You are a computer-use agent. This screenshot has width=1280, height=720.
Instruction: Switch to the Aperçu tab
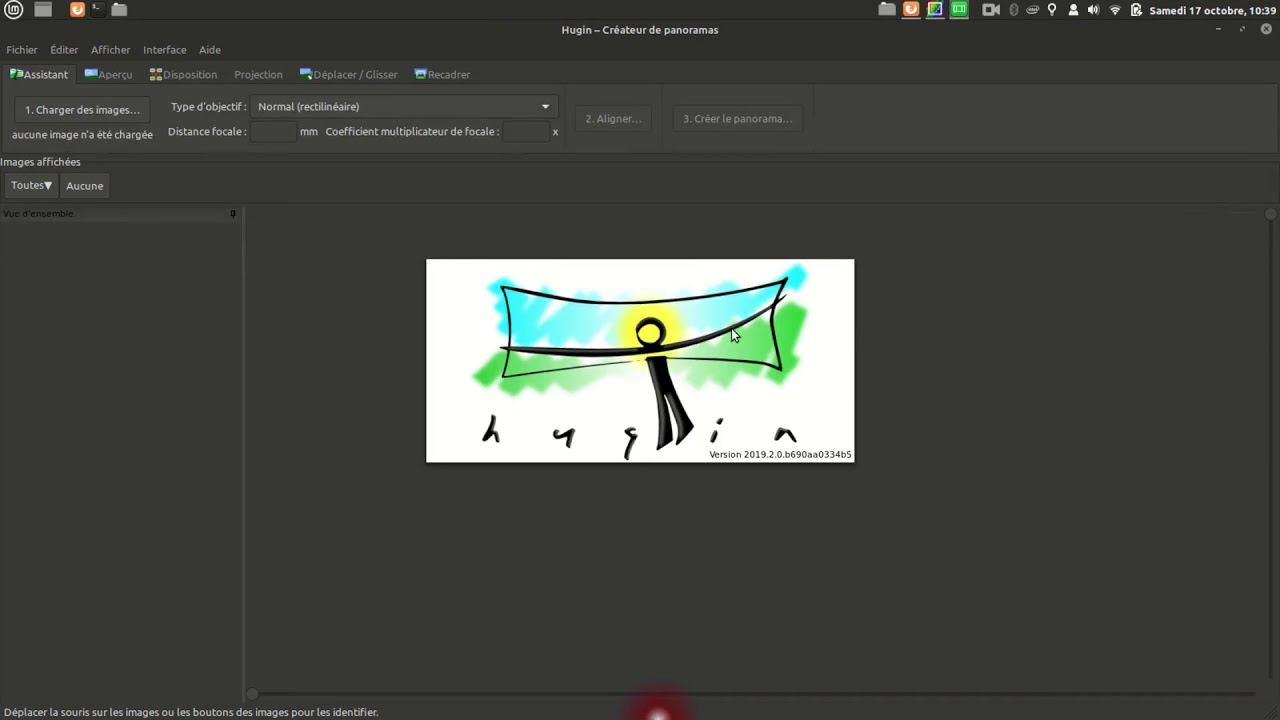click(109, 75)
